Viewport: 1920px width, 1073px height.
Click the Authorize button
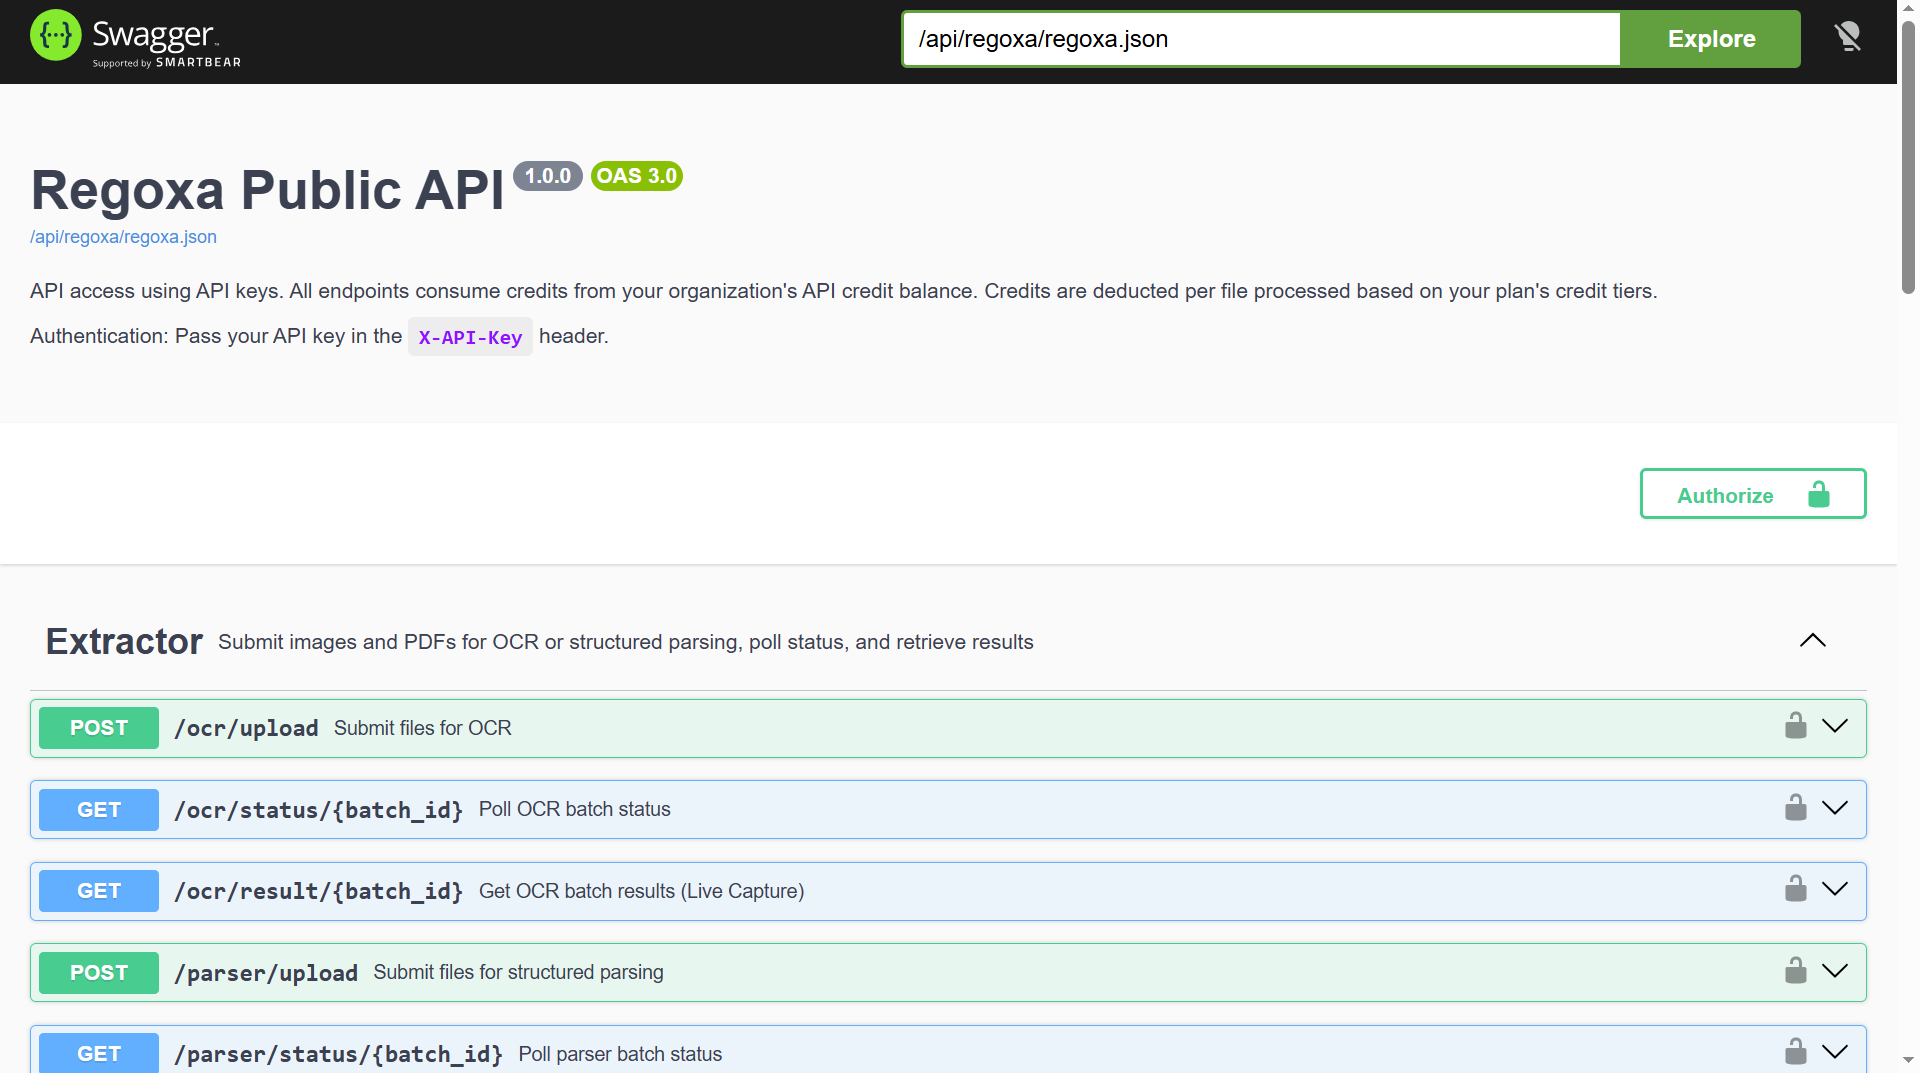pyautogui.click(x=1753, y=494)
